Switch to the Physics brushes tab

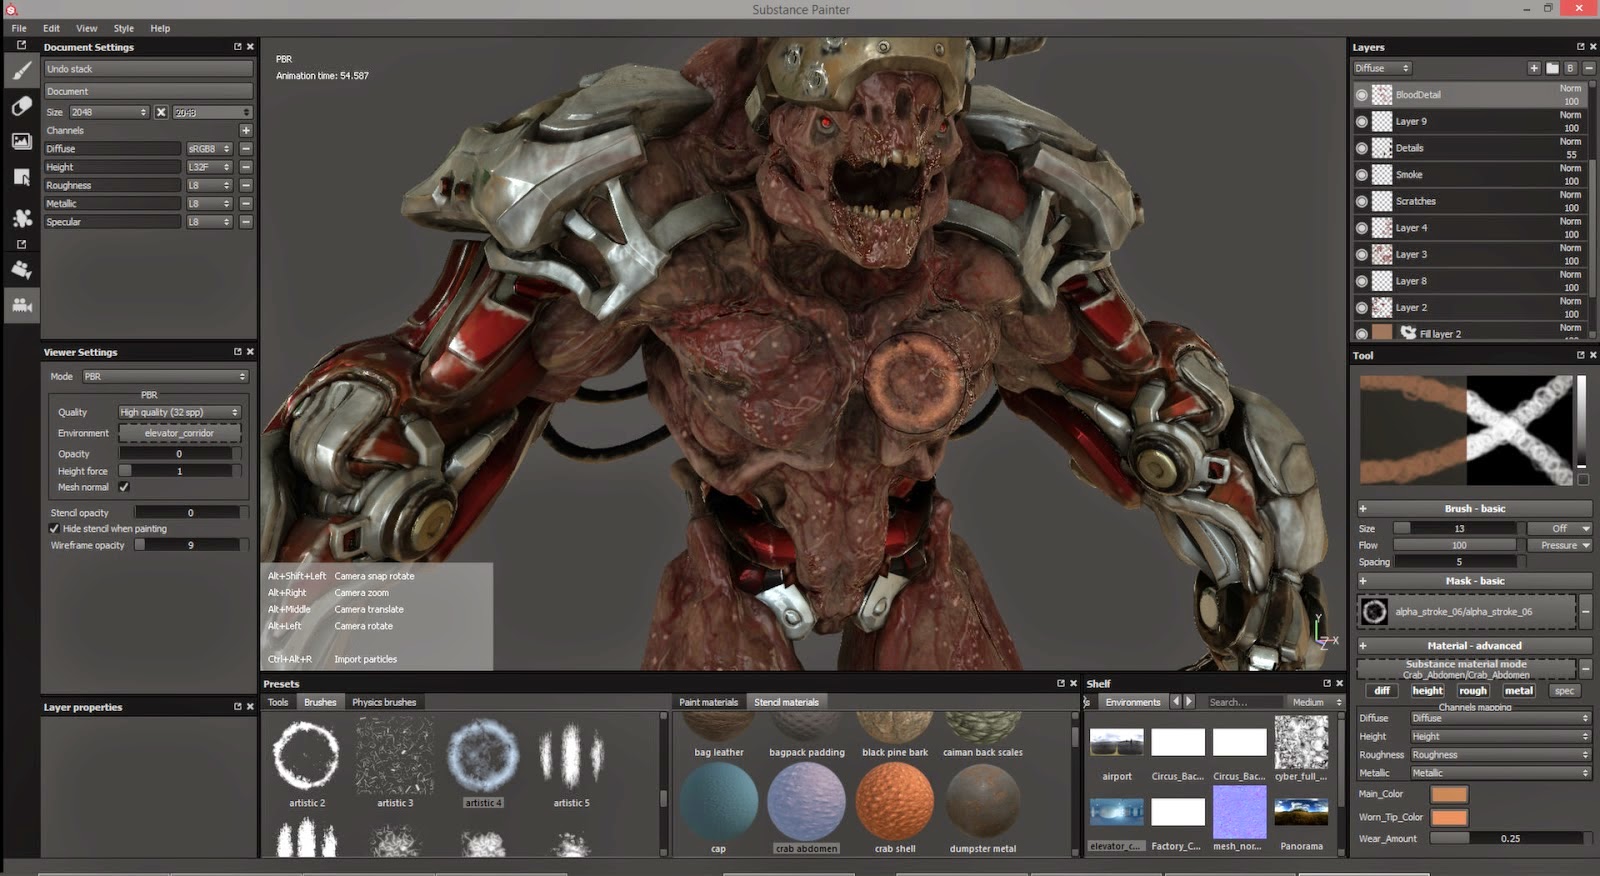pos(384,702)
